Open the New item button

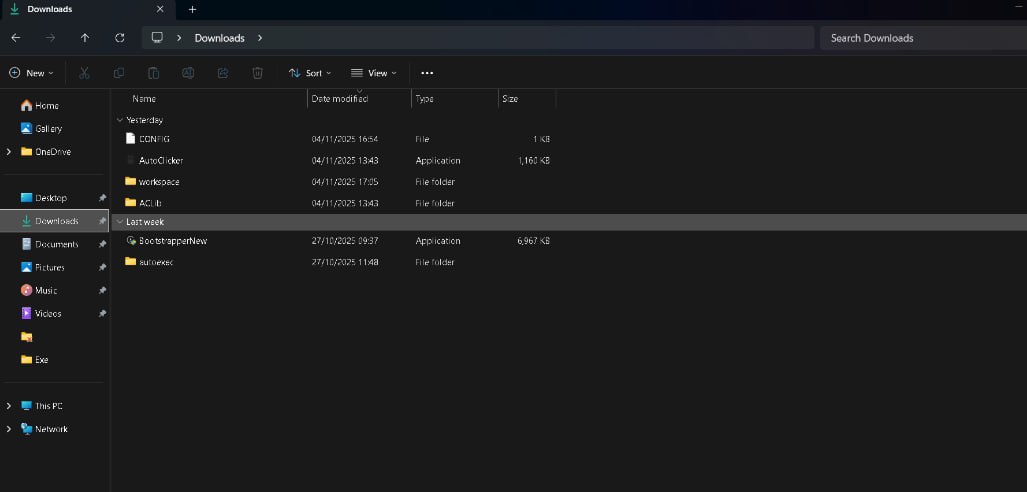pyautogui.click(x=31, y=73)
